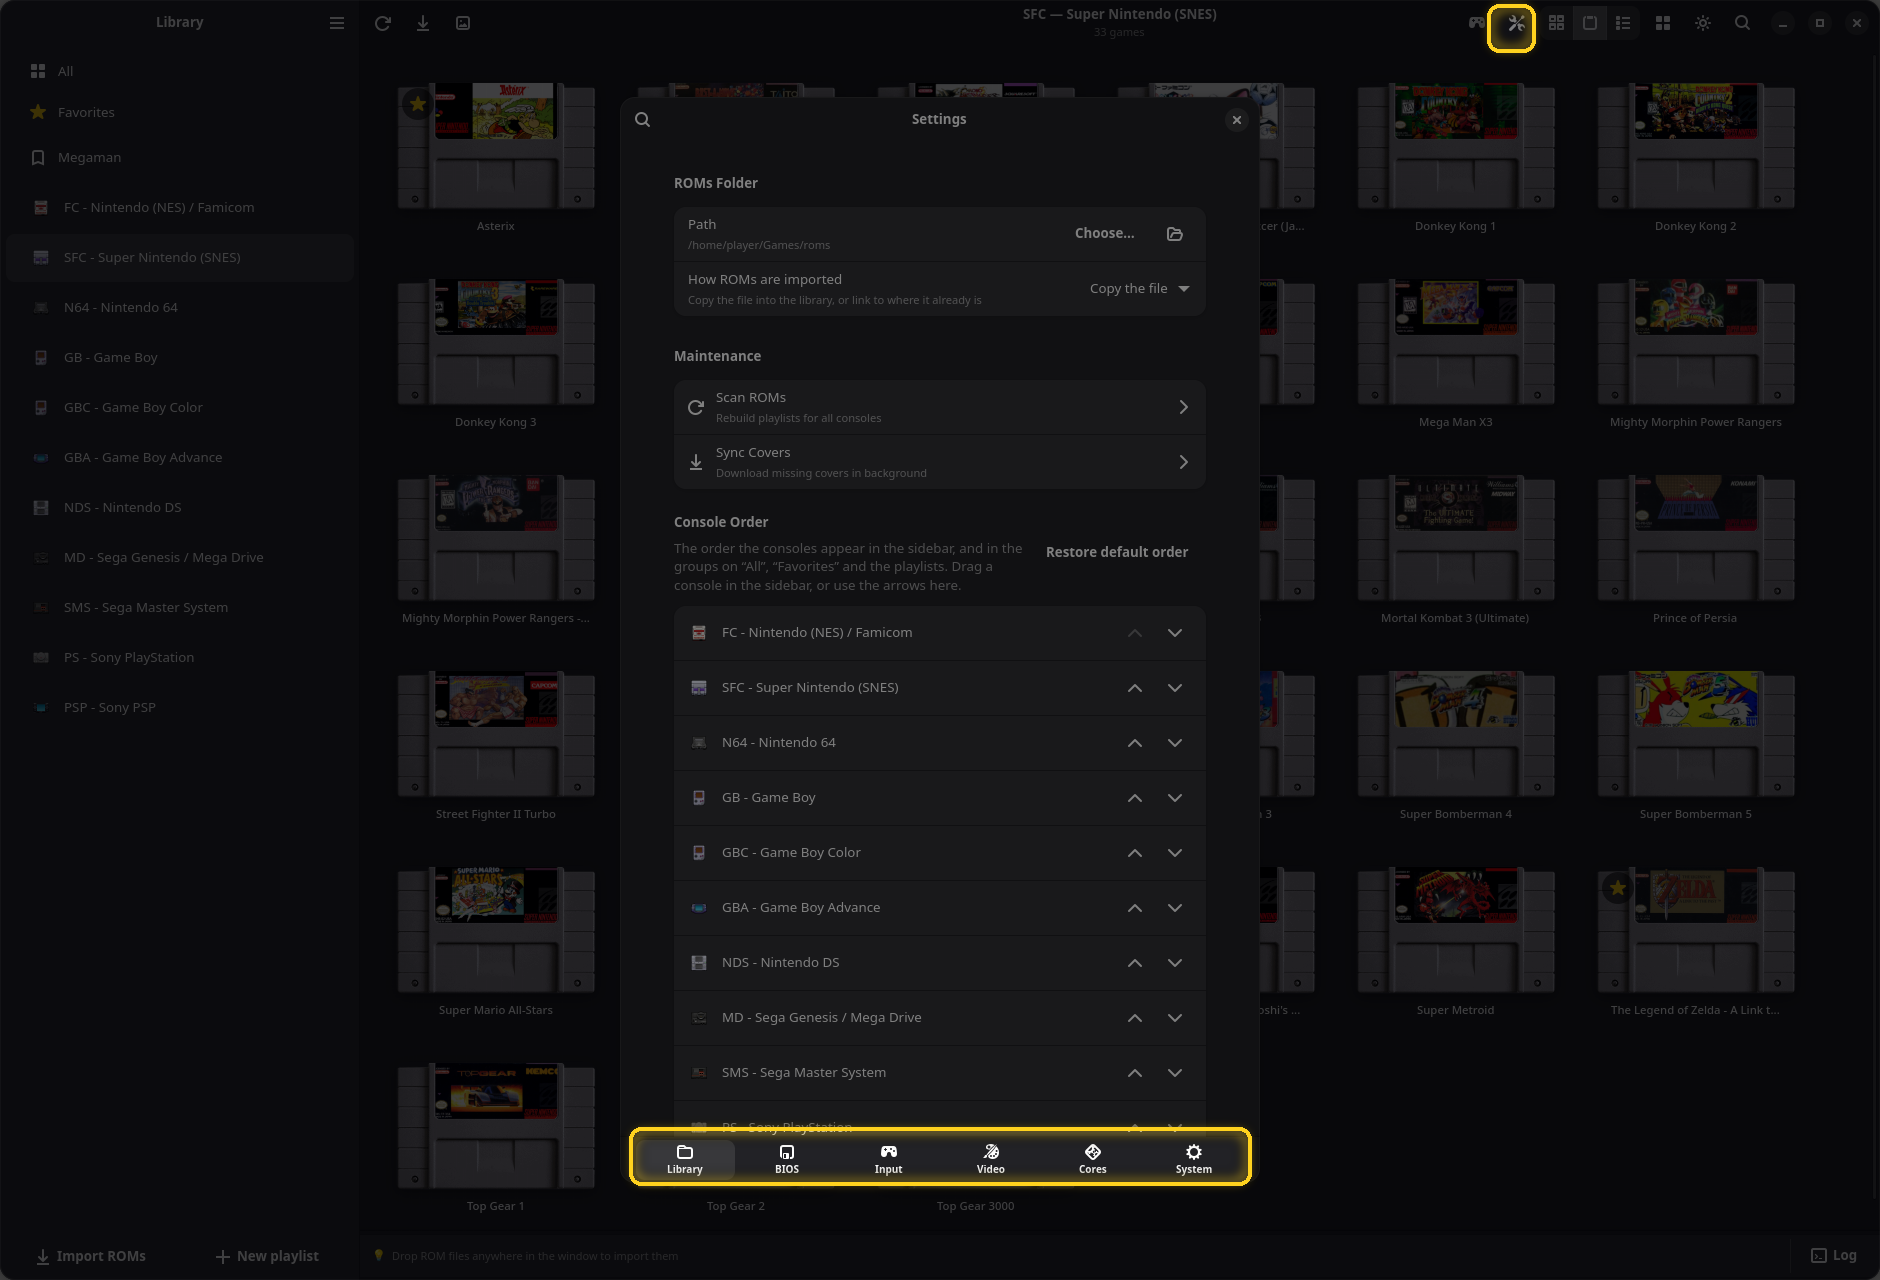Open the folder icon beside Choose path
This screenshot has width=1880, height=1280.
click(x=1175, y=234)
